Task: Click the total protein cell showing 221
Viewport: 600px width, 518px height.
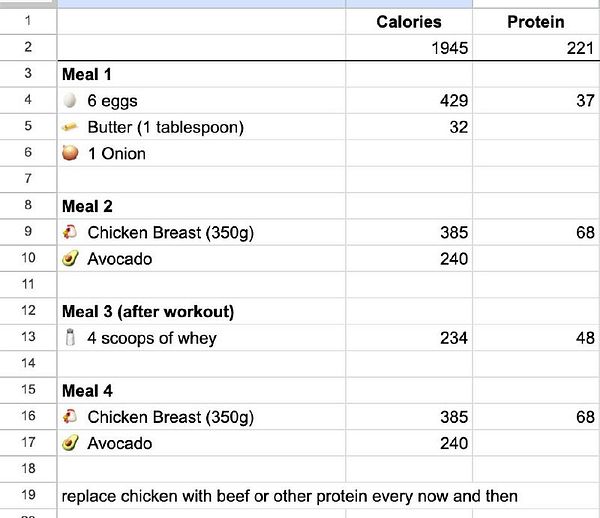Action: click(x=535, y=48)
